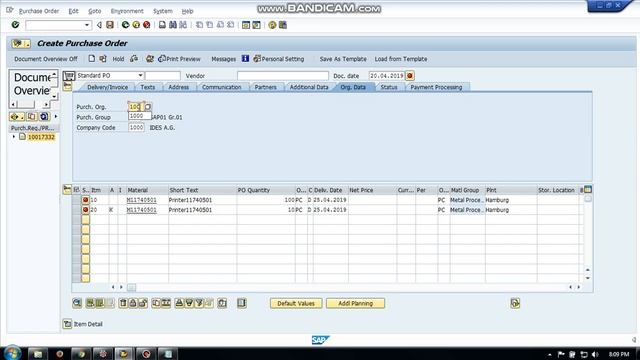Click the Hold button
This screenshot has height=360, width=640.
[118, 59]
